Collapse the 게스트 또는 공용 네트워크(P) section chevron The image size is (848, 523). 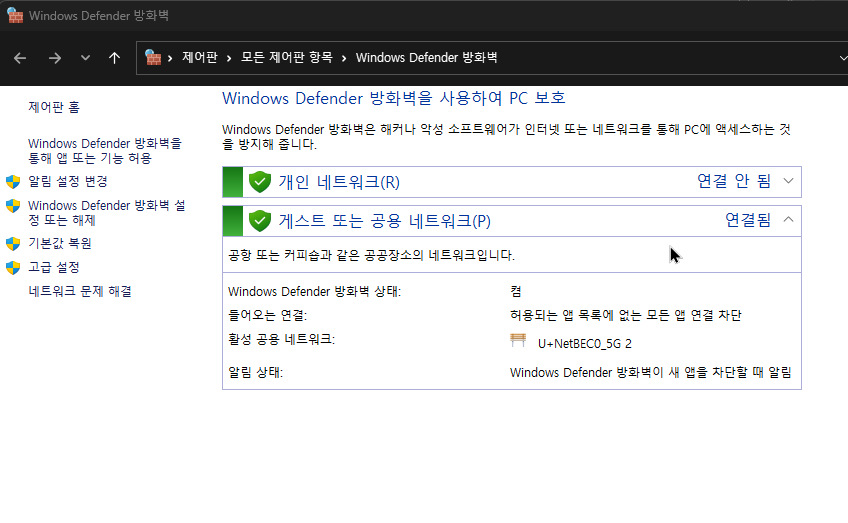point(789,220)
